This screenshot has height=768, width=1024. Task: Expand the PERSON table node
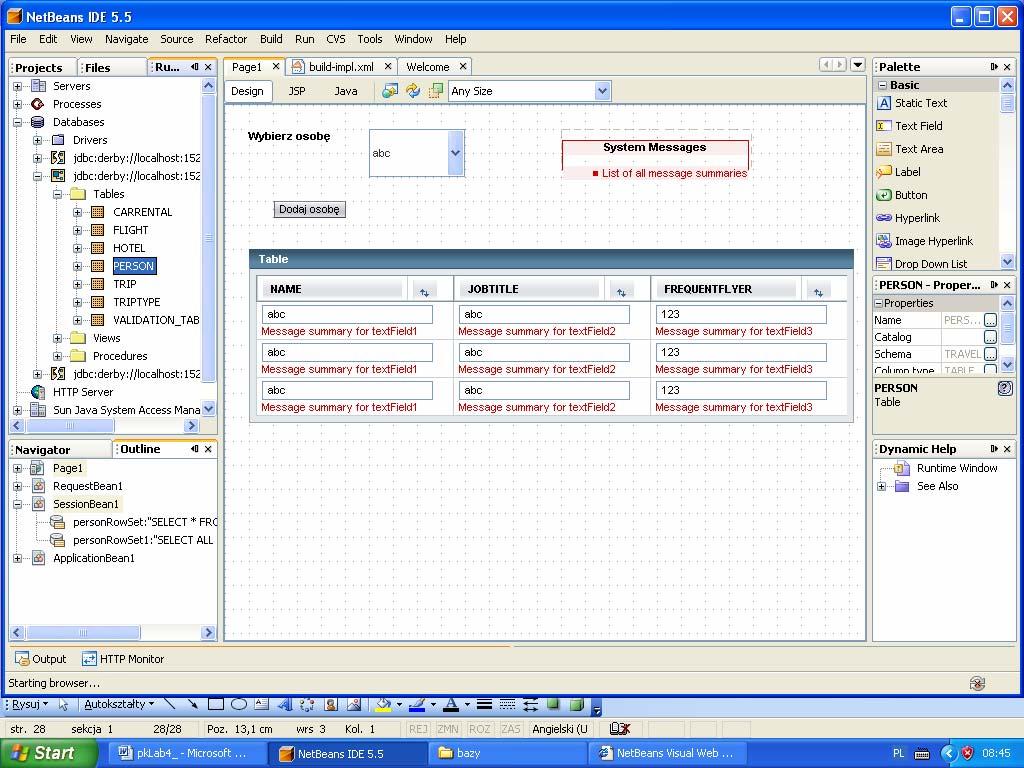(x=77, y=266)
